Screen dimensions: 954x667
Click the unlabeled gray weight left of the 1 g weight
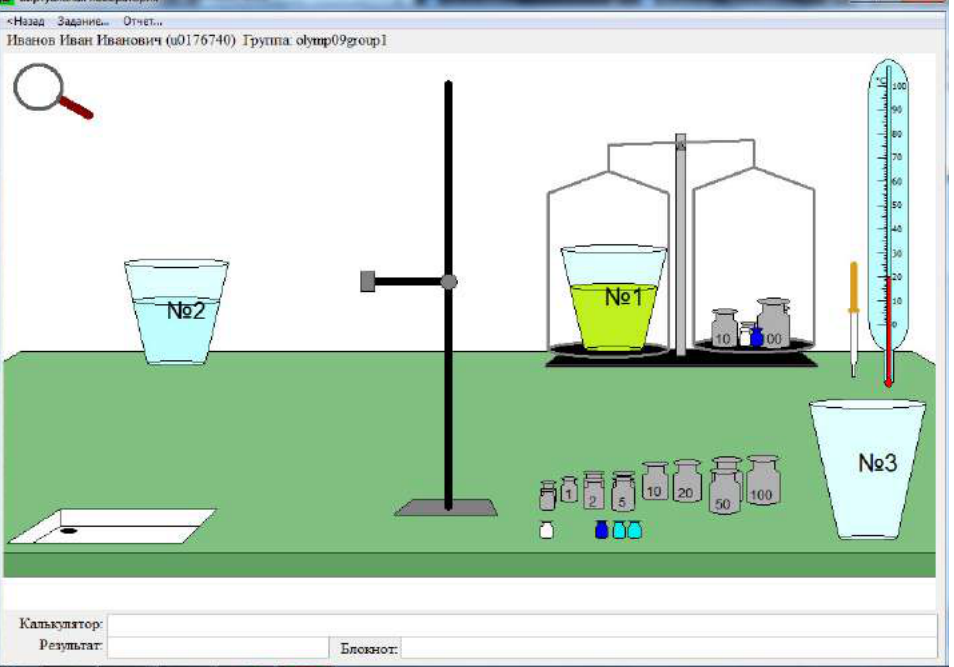548,495
